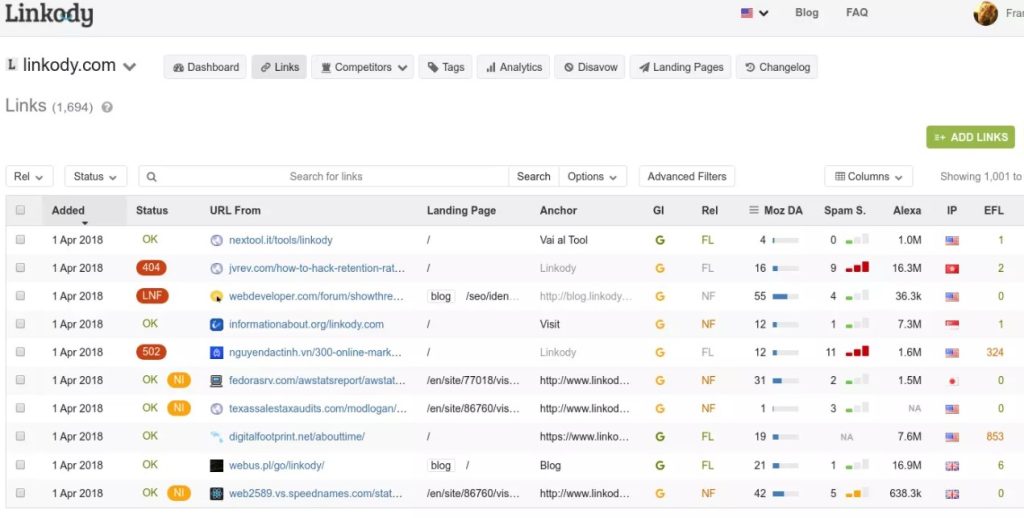Open the webdeveloper.com forum link
Image resolution: width=1024 pixels, height=518 pixels.
pos(316,296)
